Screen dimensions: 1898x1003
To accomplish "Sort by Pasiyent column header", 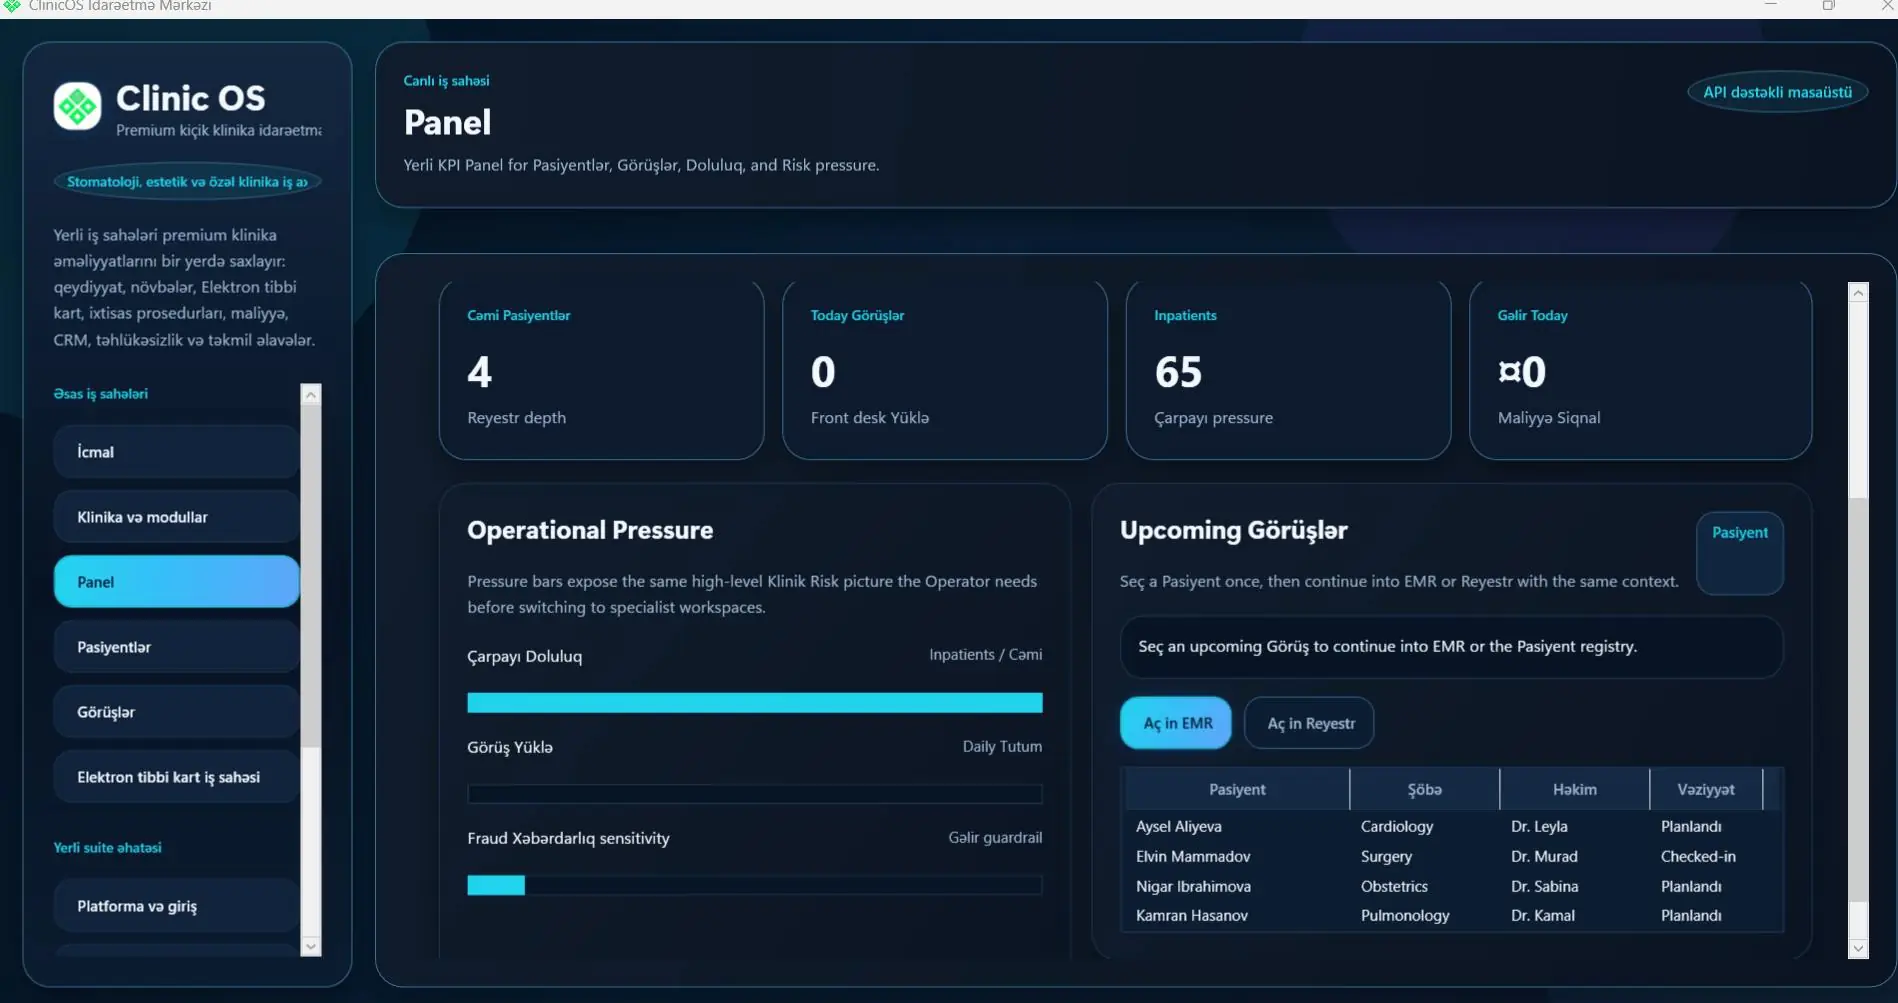I will [1237, 789].
